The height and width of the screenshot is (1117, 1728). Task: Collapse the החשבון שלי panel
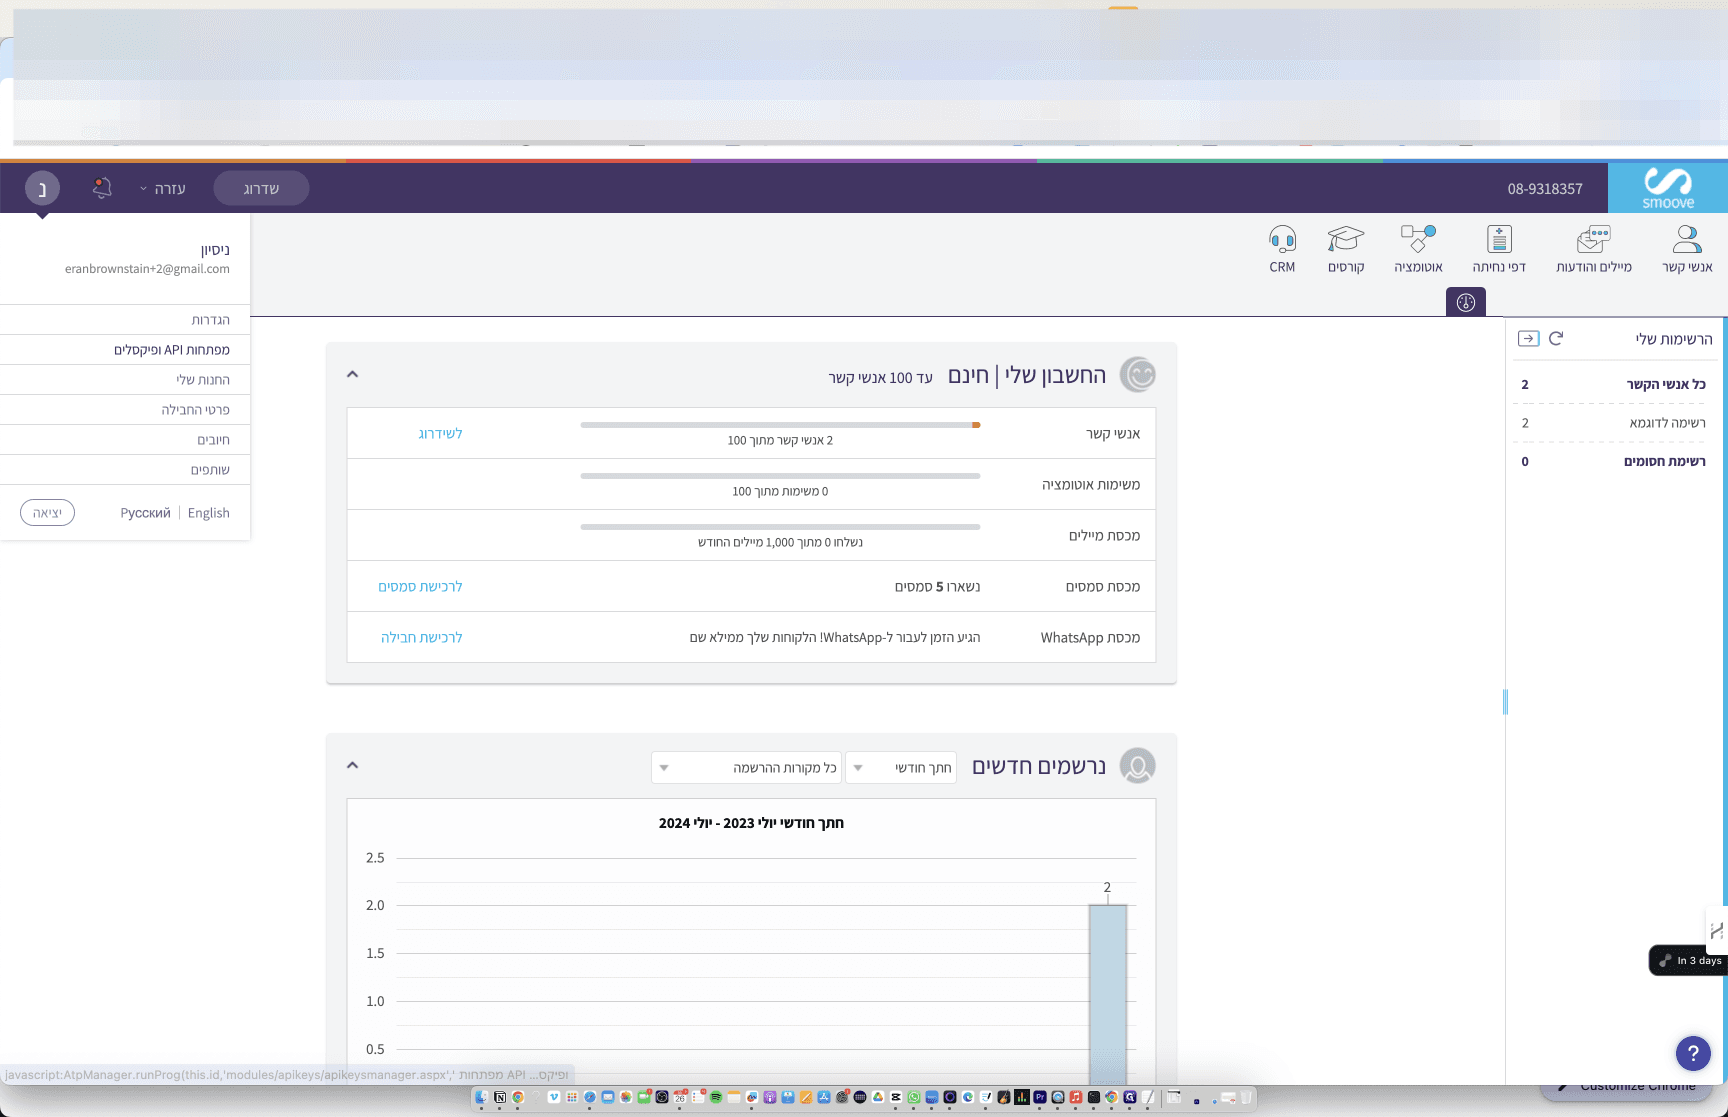tap(352, 374)
